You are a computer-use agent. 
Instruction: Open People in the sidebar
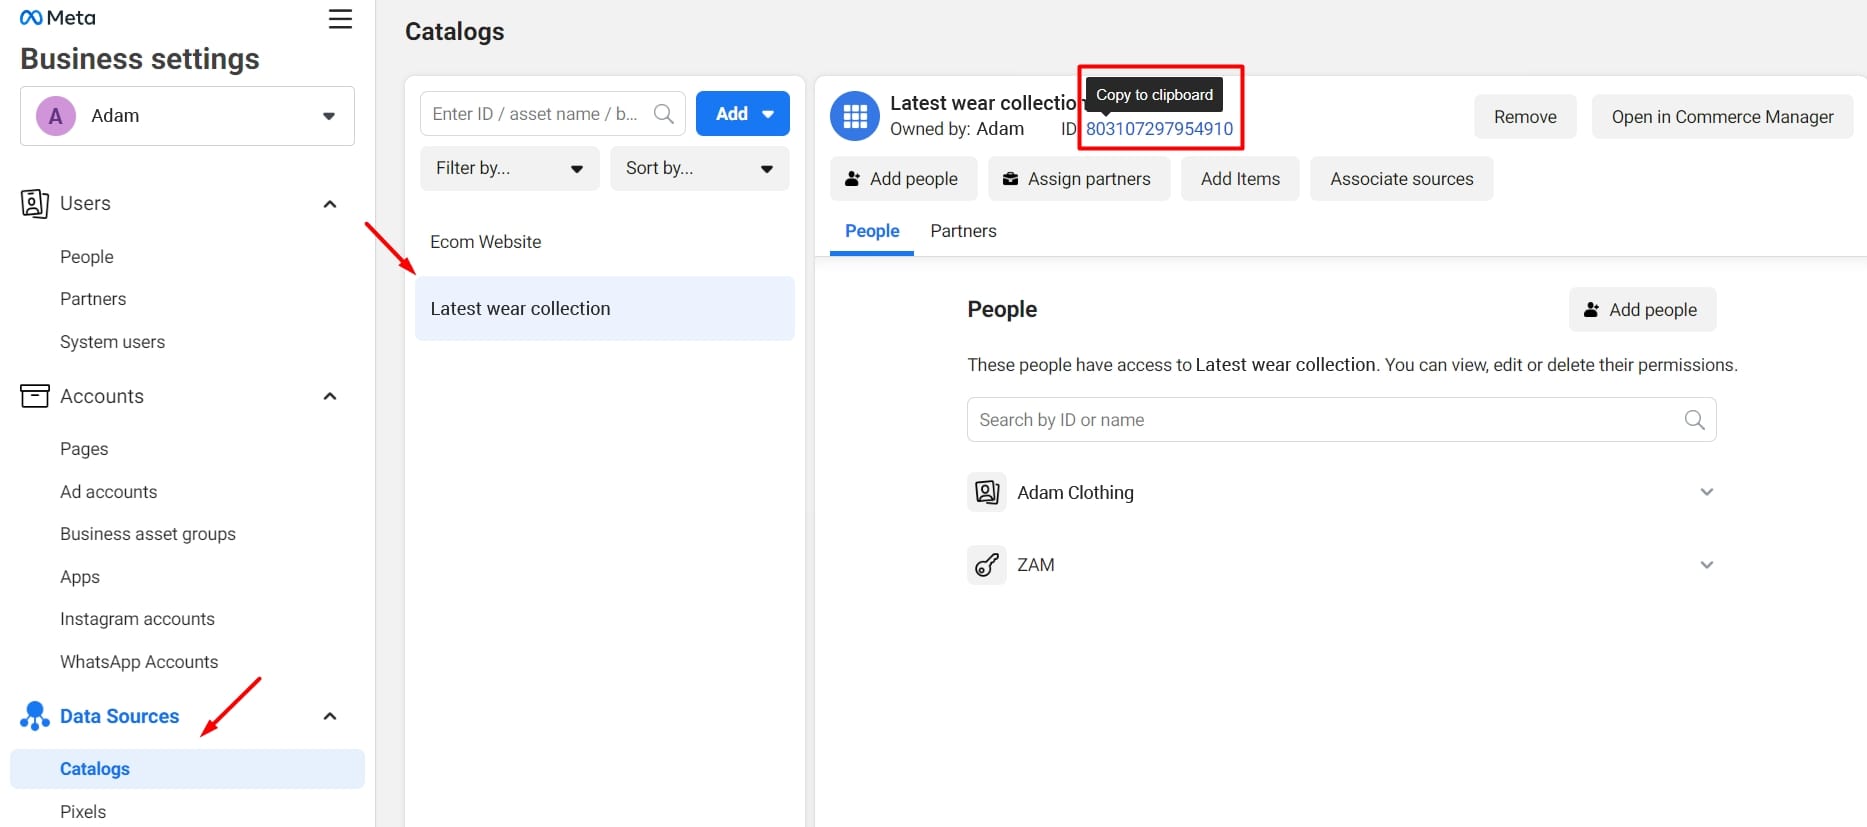87,257
